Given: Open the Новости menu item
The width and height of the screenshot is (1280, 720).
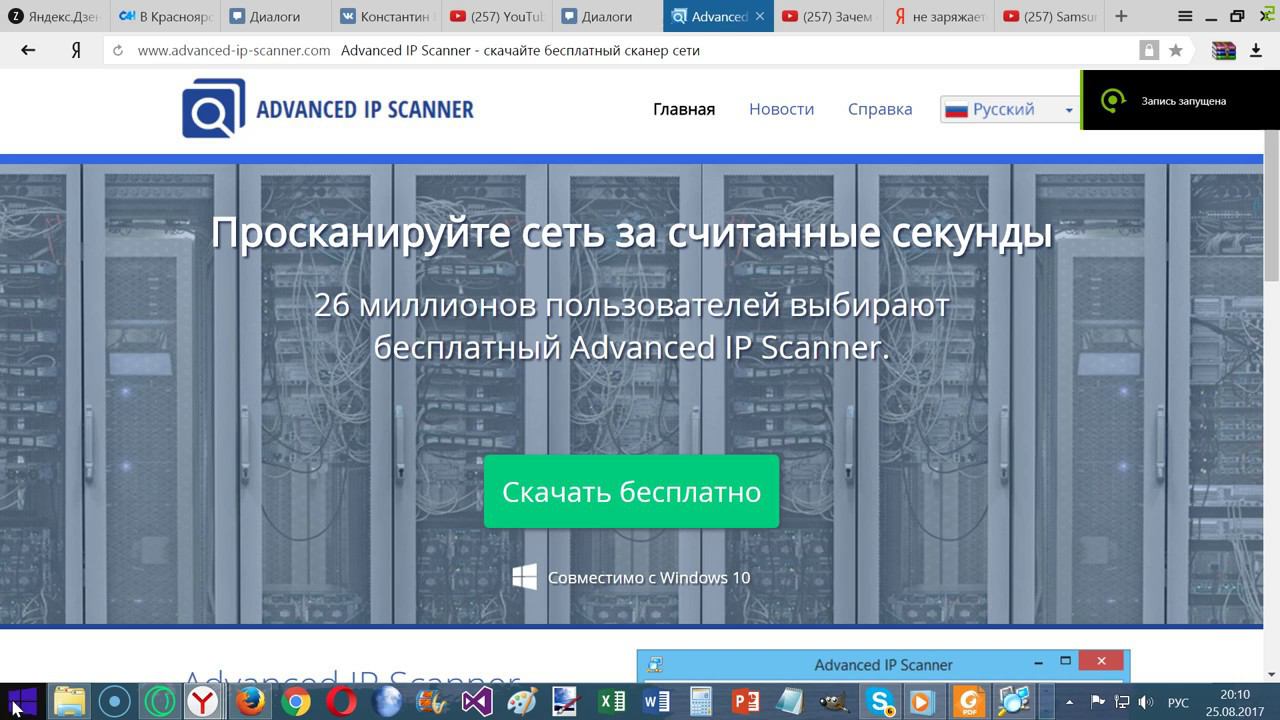Looking at the screenshot, I should (x=781, y=109).
